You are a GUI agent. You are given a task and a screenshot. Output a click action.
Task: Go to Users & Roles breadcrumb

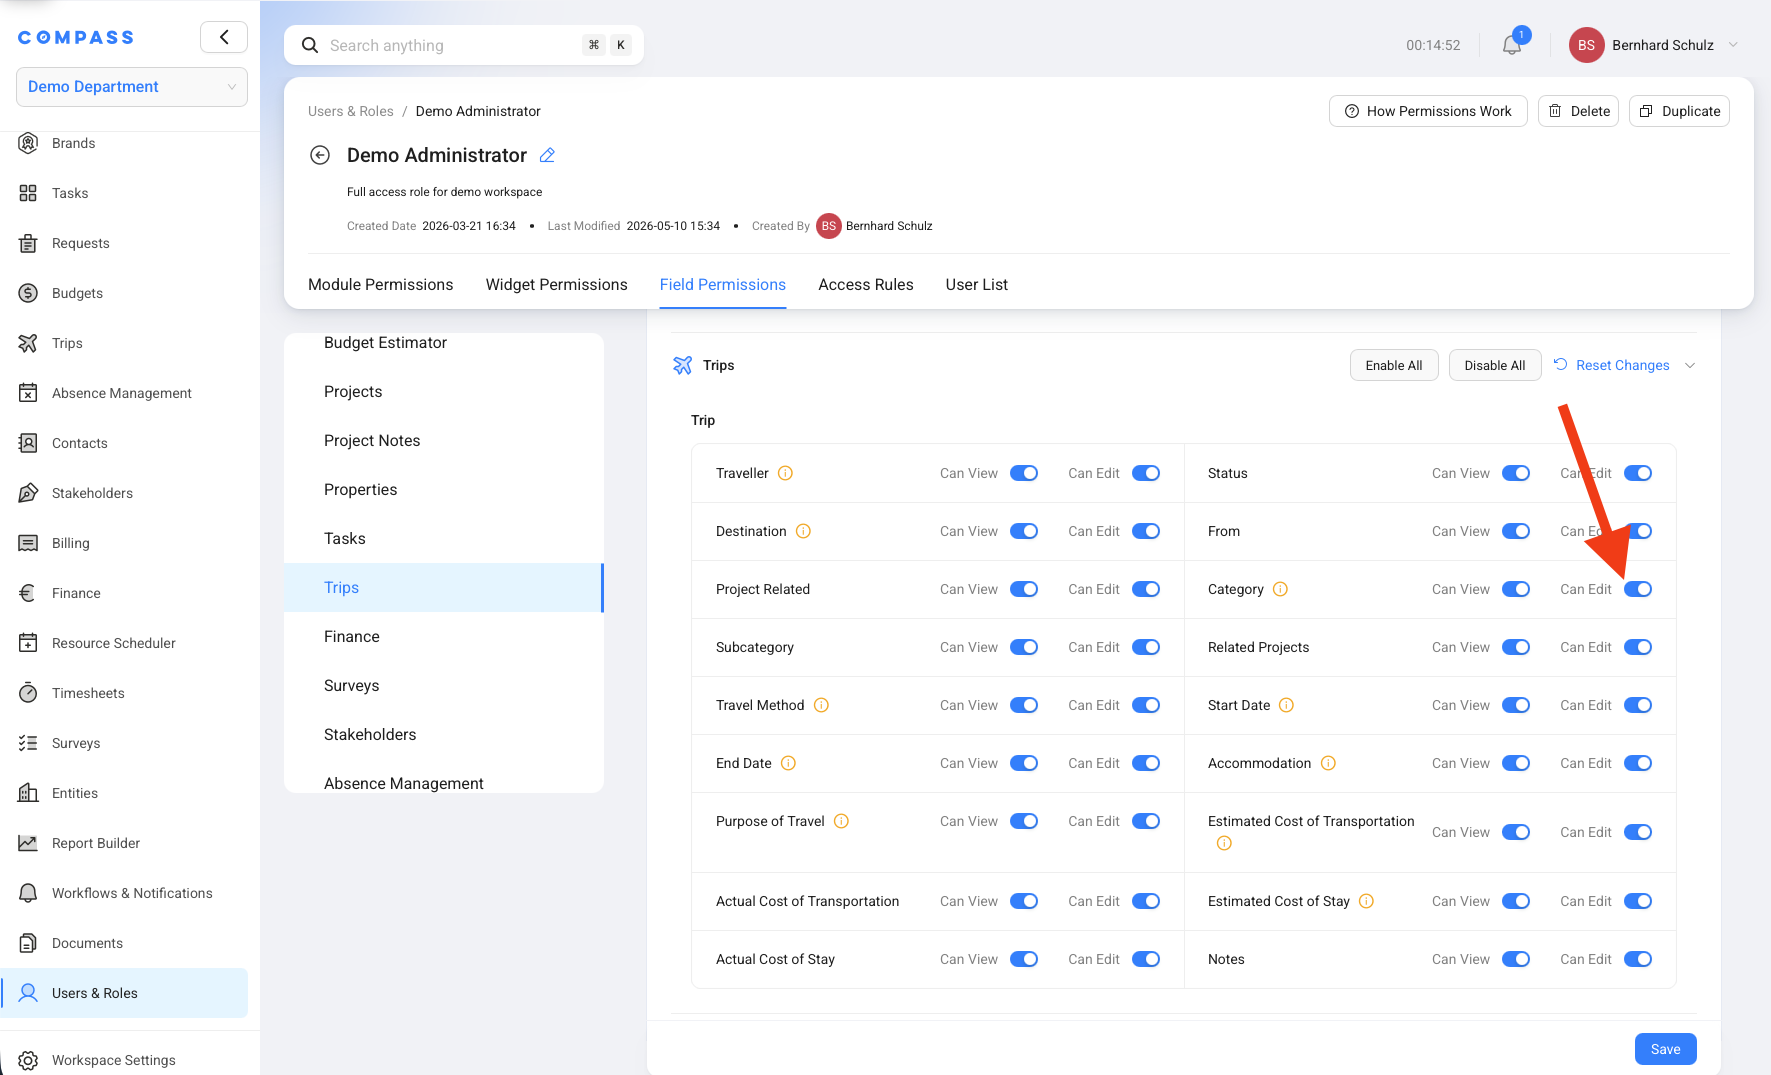pos(351,111)
